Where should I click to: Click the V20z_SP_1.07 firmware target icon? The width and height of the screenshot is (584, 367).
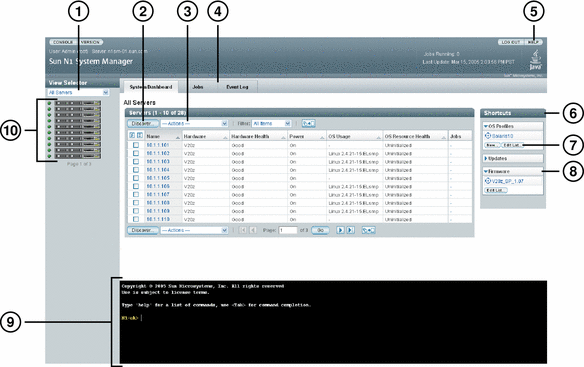pos(488,181)
